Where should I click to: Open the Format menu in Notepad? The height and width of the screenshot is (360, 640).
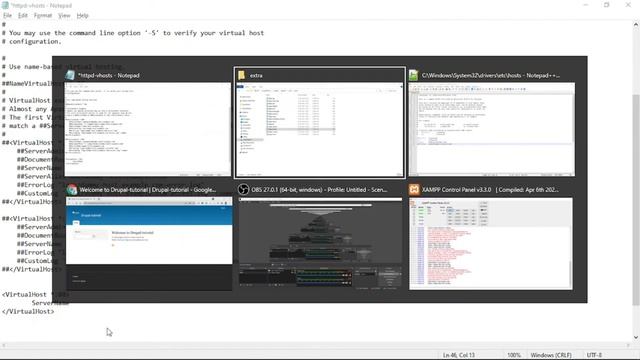[43, 16]
